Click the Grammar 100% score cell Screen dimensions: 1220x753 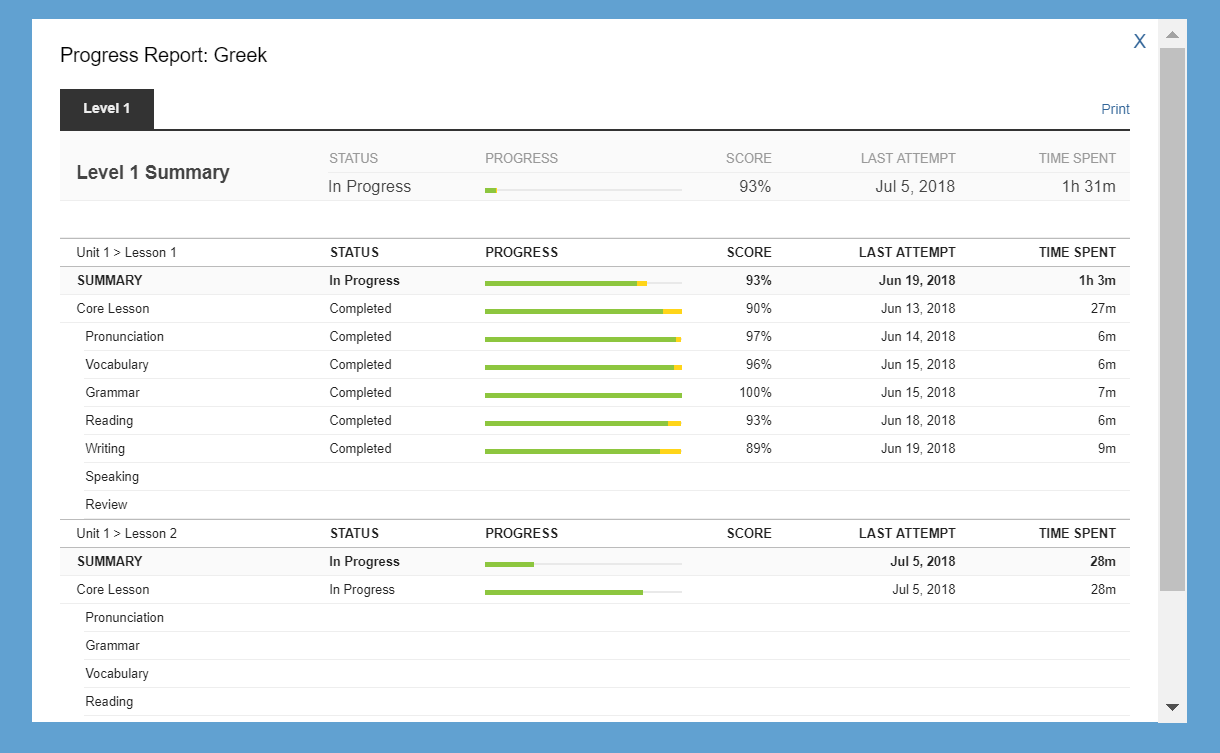755,393
